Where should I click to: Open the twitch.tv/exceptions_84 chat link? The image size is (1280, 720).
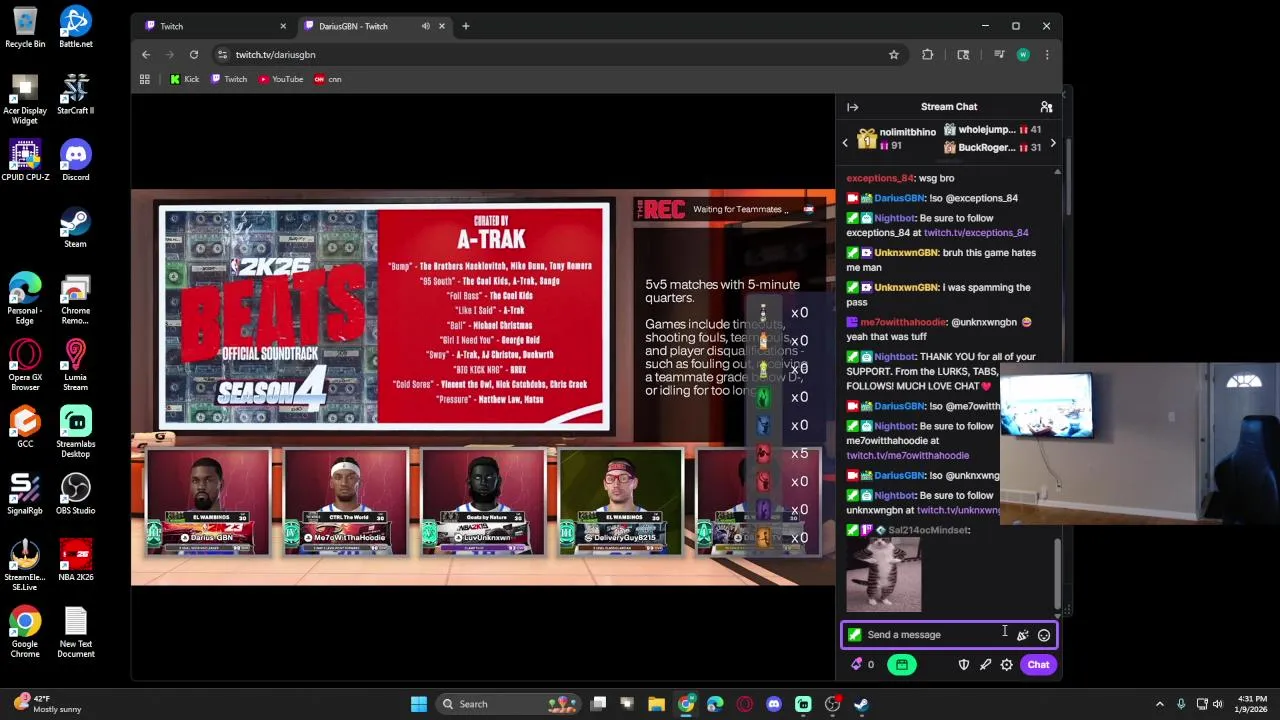point(976,233)
